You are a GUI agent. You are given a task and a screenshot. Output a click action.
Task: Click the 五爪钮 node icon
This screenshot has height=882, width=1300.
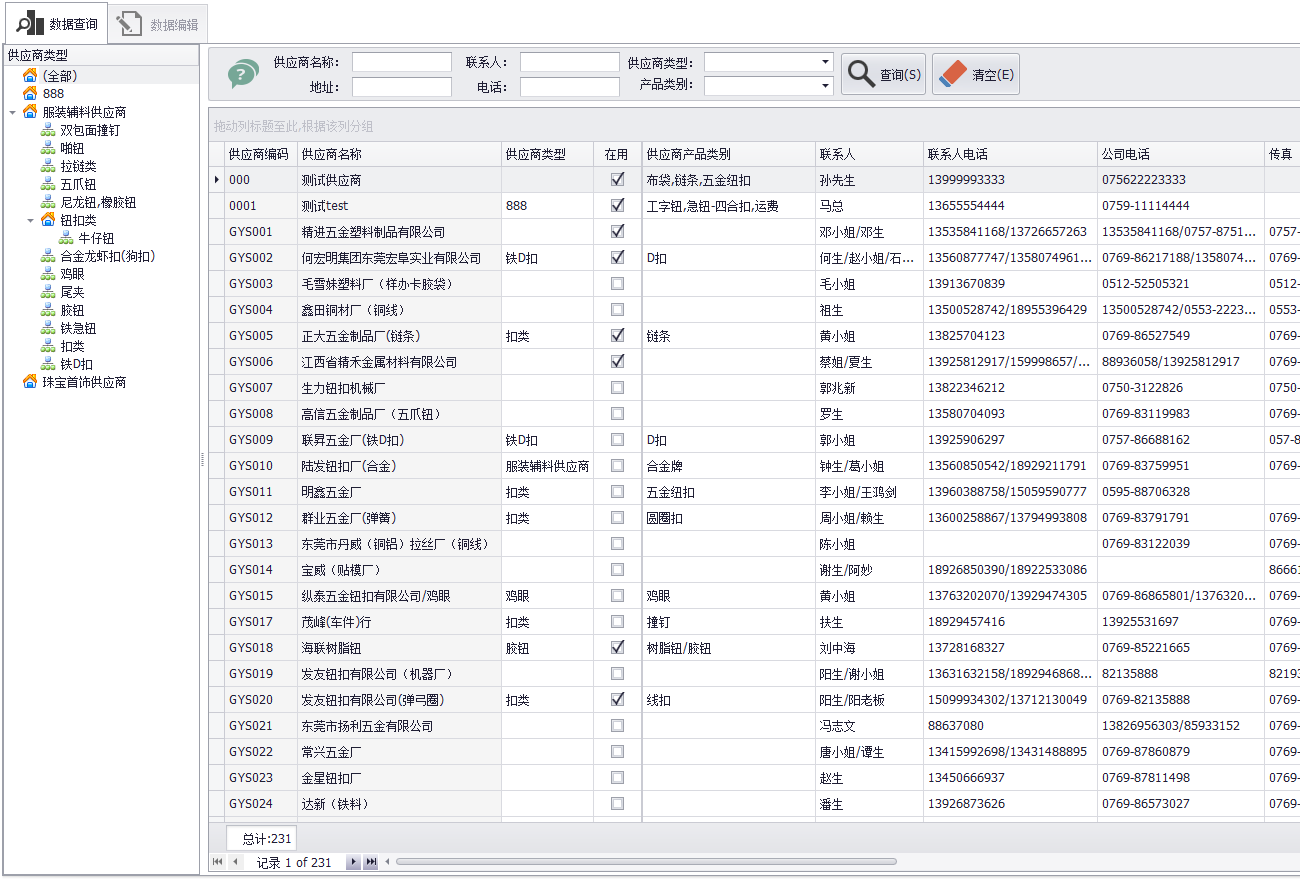point(48,184)
